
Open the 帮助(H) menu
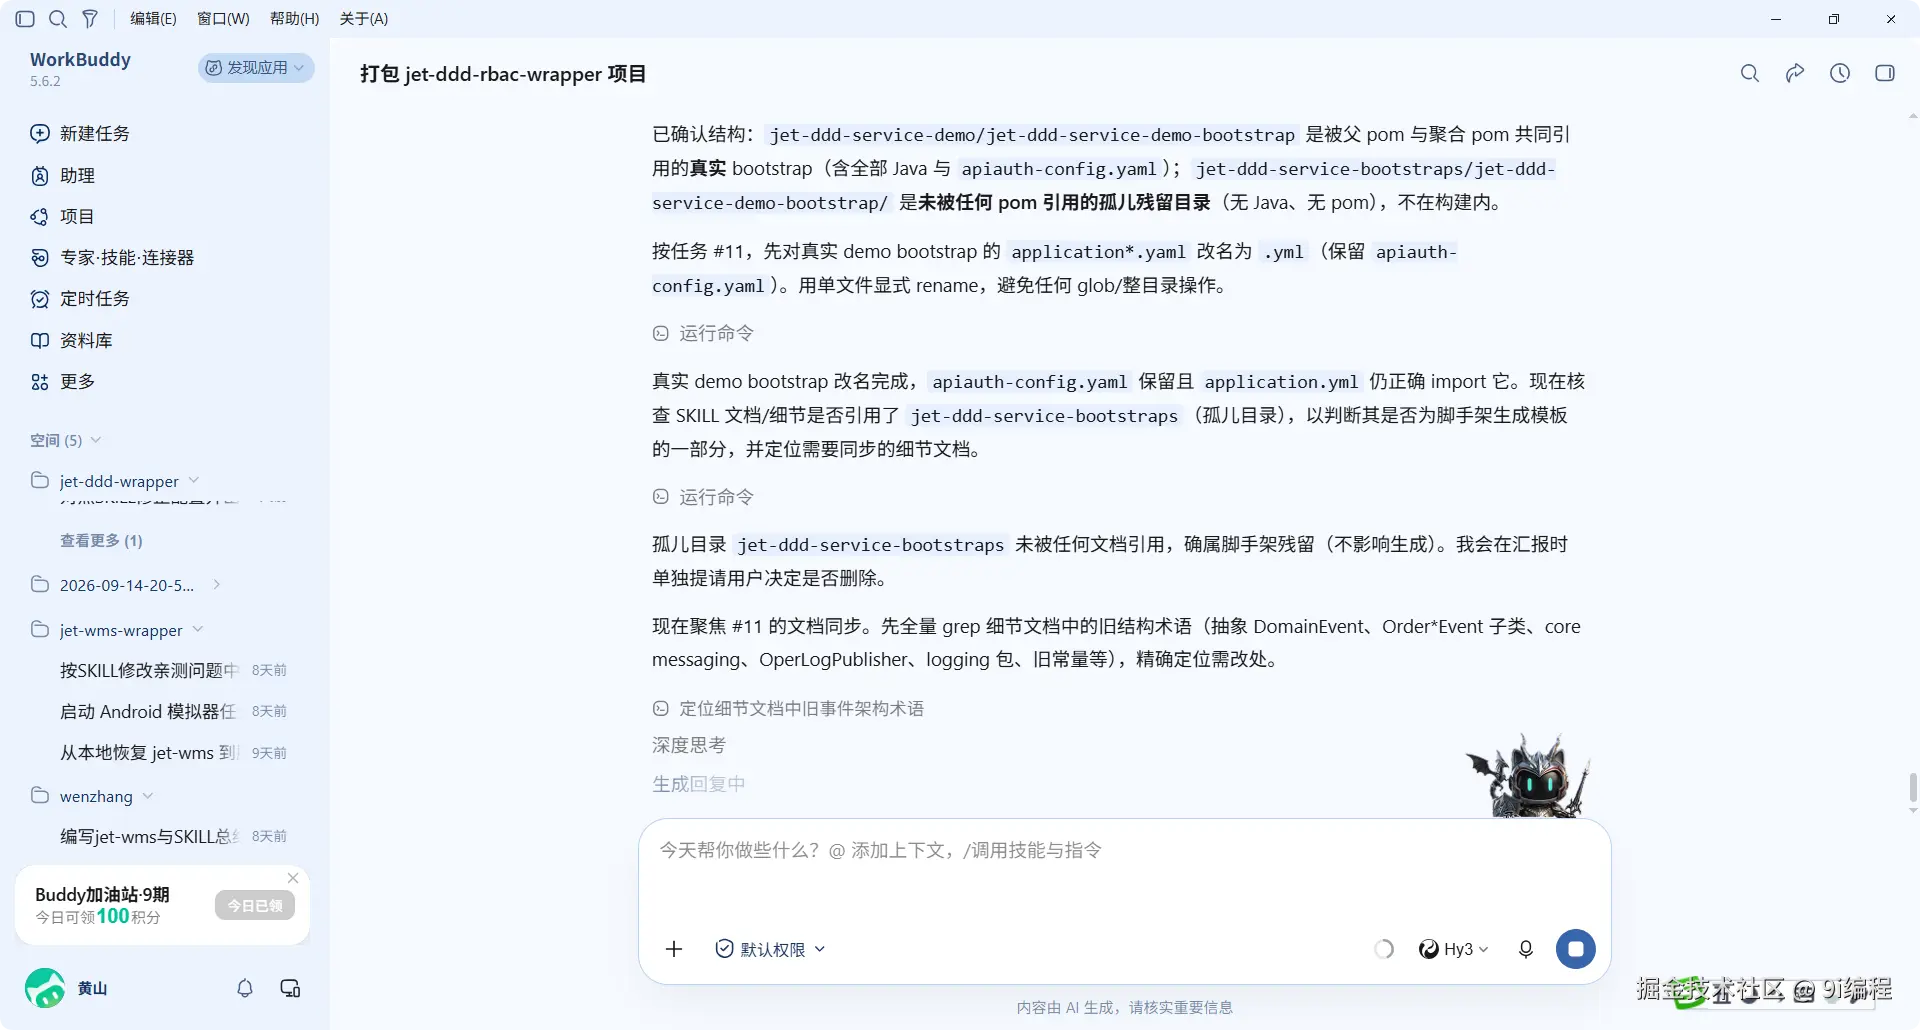[295, 19]
